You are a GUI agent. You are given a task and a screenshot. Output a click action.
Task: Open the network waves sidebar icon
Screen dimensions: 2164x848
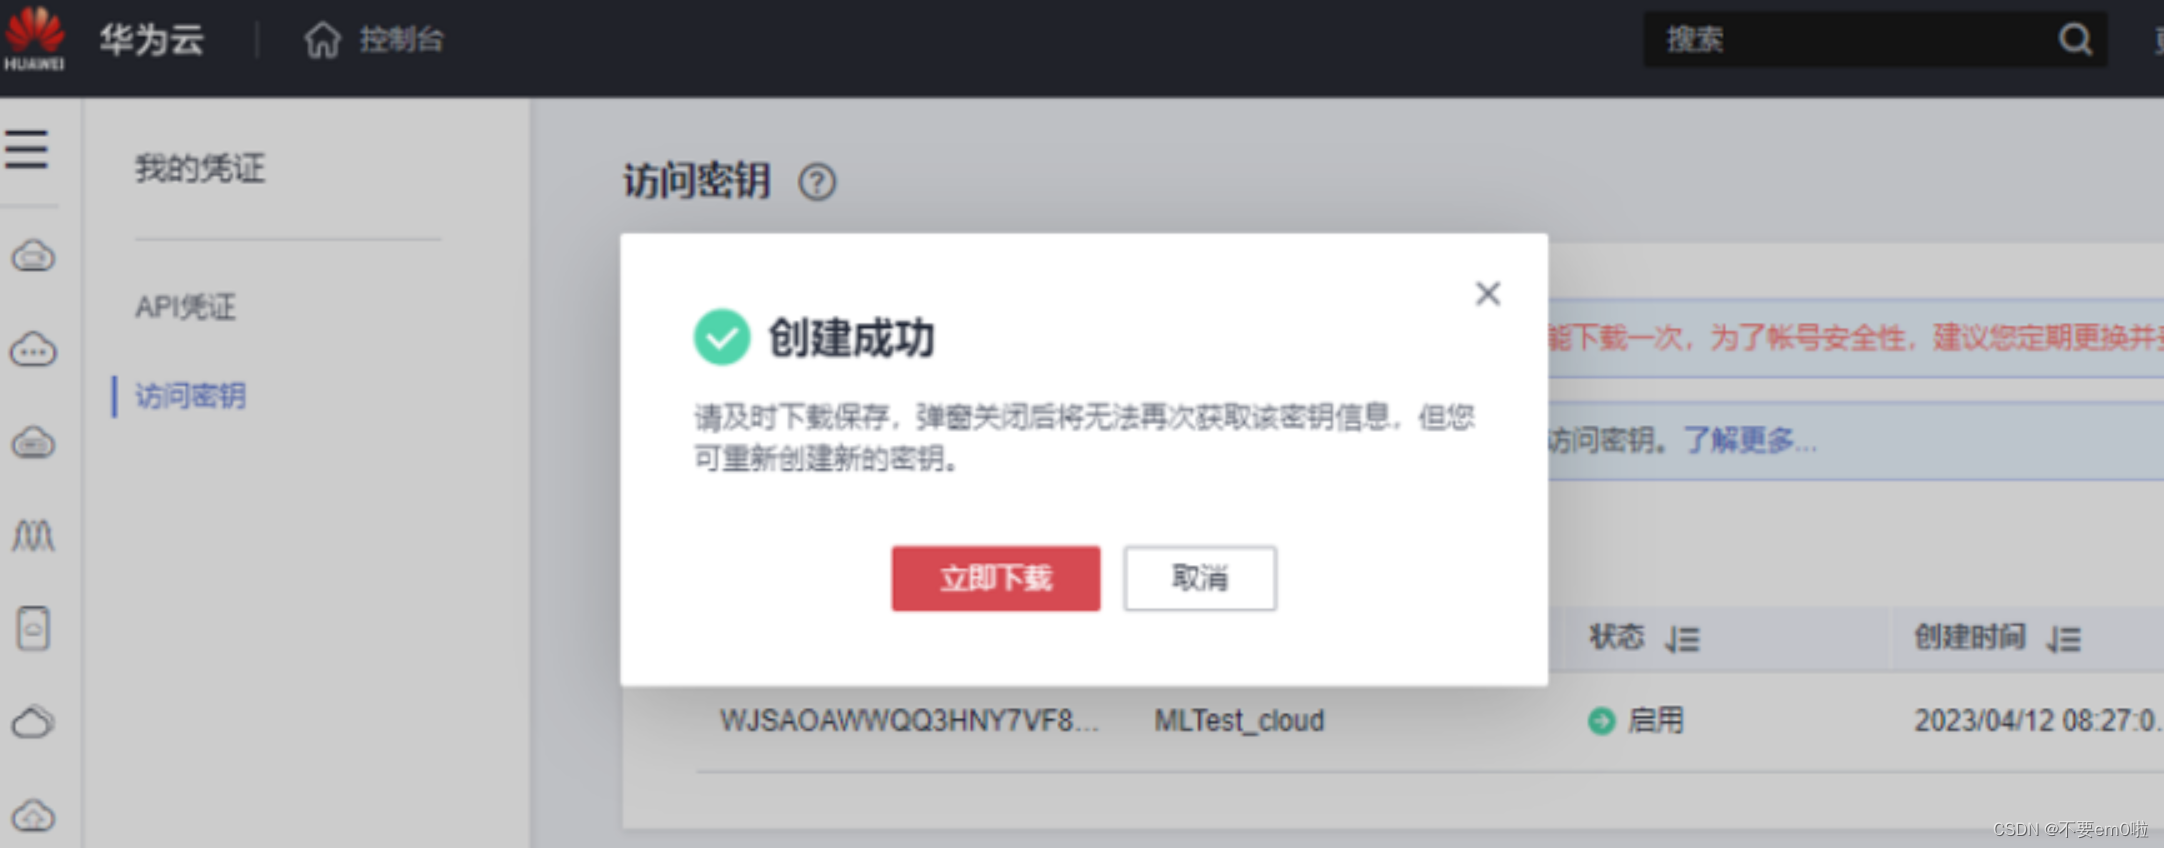33,536
